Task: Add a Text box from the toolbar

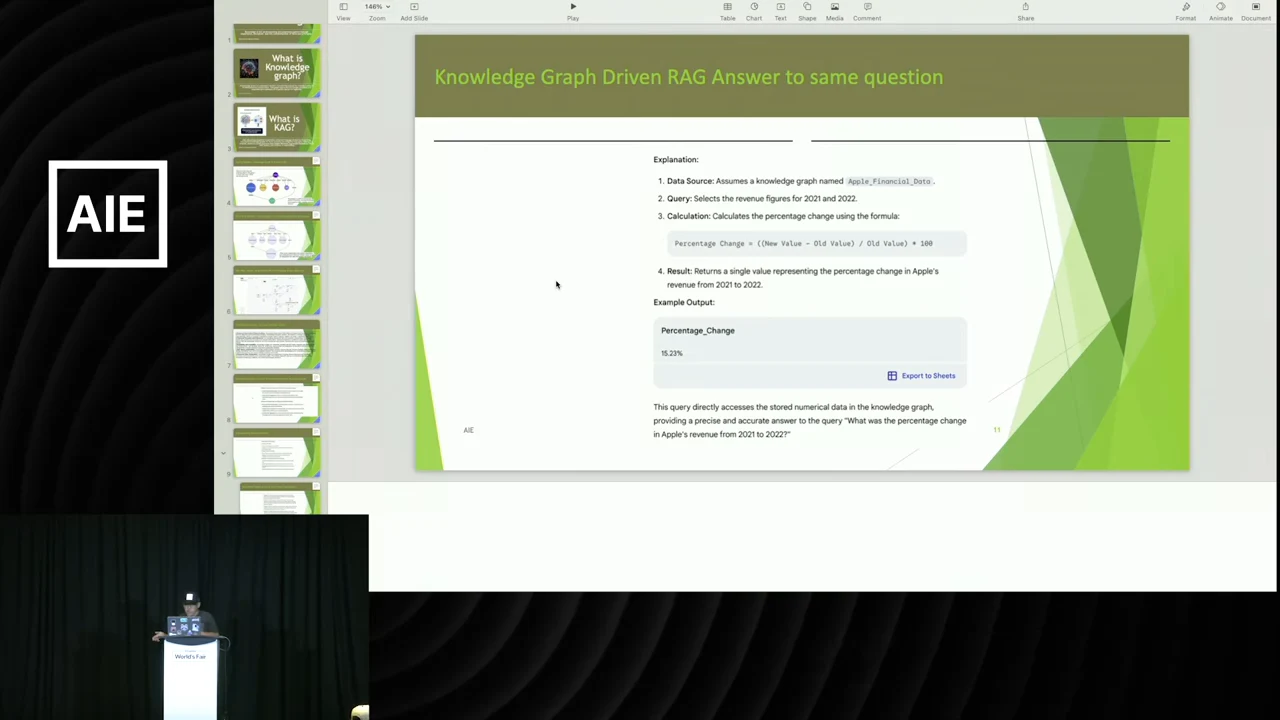Action: [x=780, y=11]
